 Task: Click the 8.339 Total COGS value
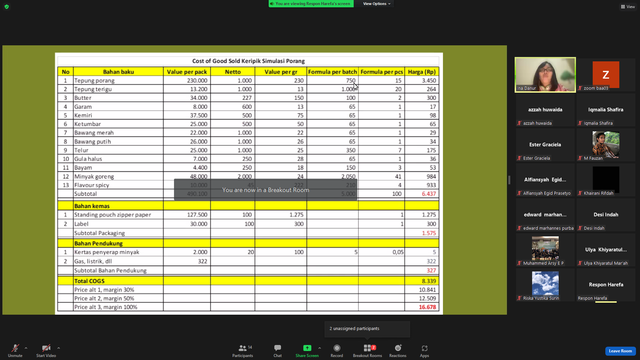click(429, 281)
